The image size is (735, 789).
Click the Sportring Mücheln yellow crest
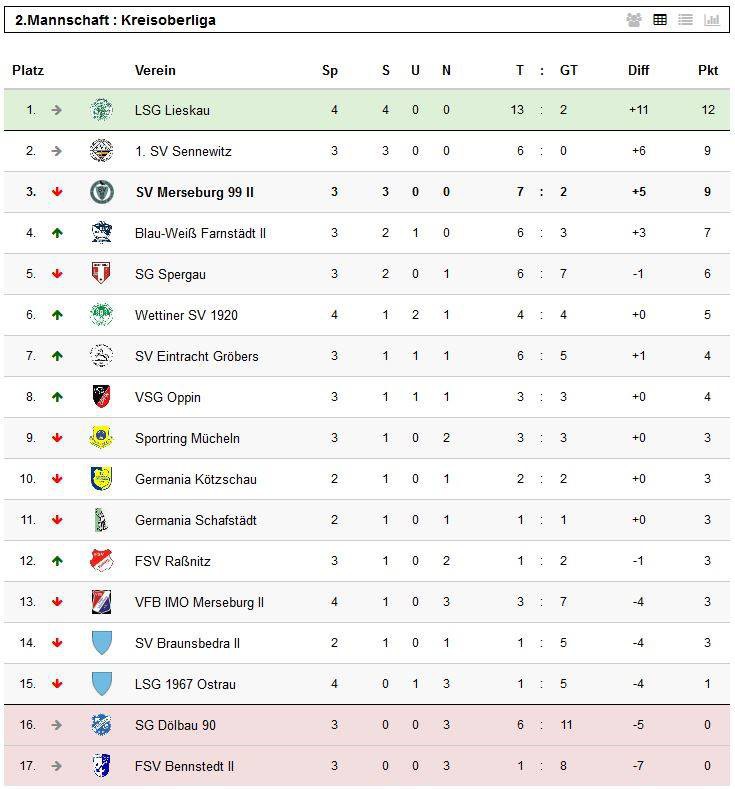(x=102, y=437)
